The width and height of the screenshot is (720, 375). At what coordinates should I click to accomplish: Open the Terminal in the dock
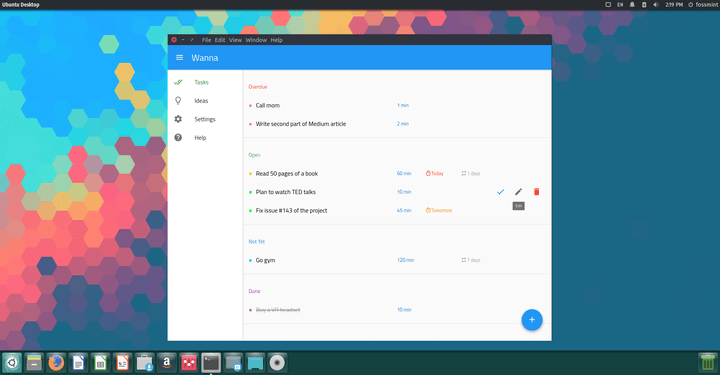211,363
